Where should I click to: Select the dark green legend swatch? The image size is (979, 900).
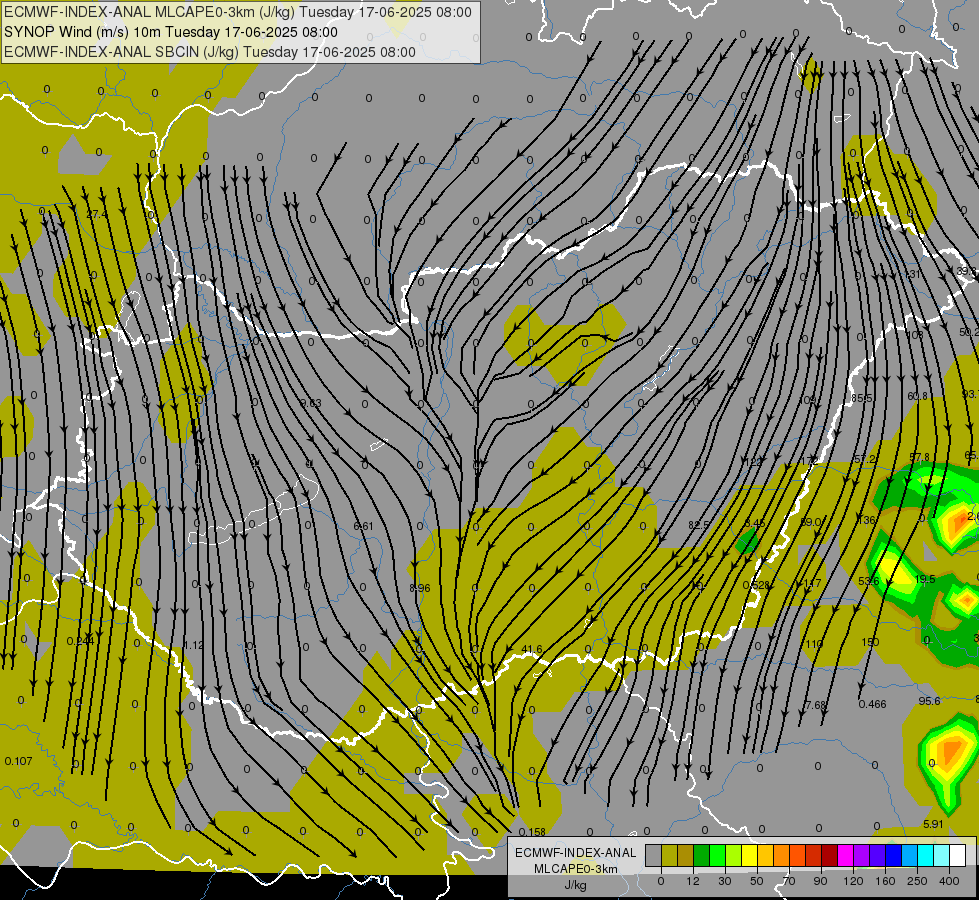point(702,855)
